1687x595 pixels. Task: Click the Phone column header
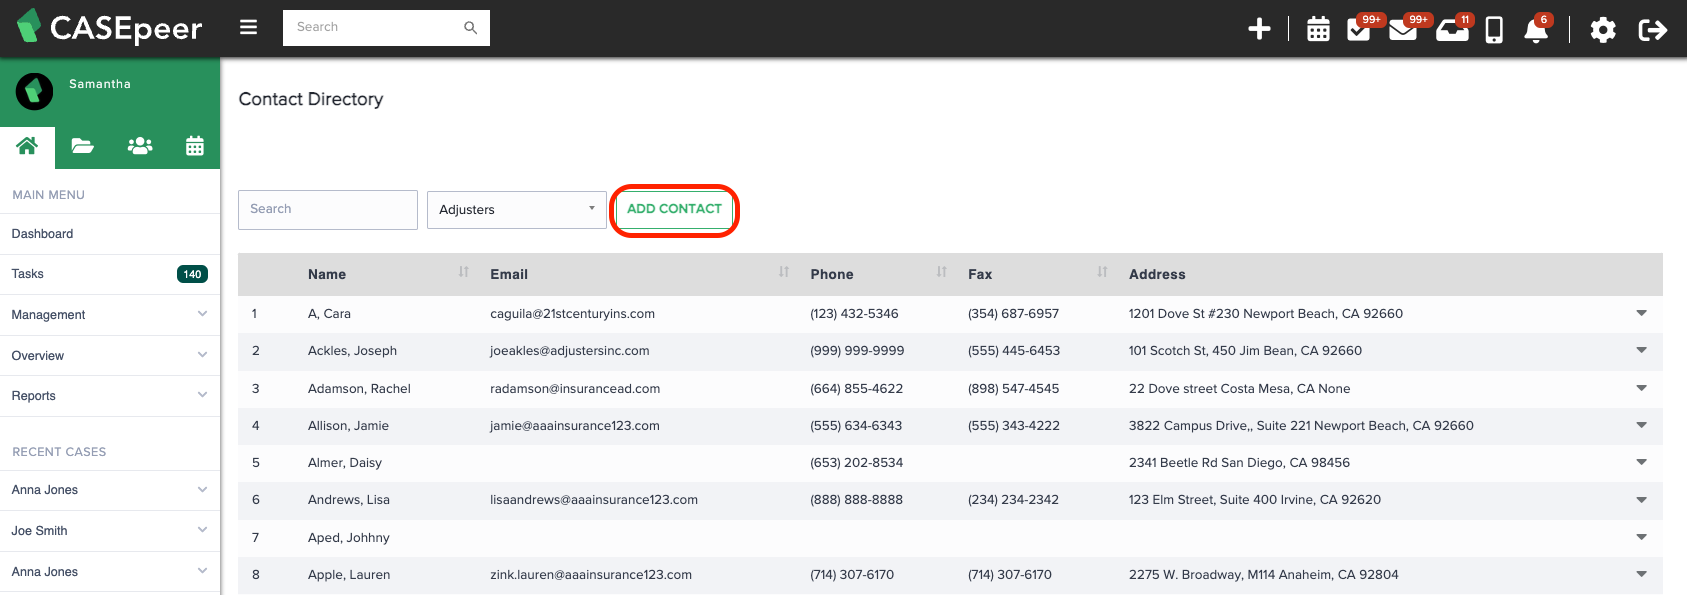pos(832,274)
